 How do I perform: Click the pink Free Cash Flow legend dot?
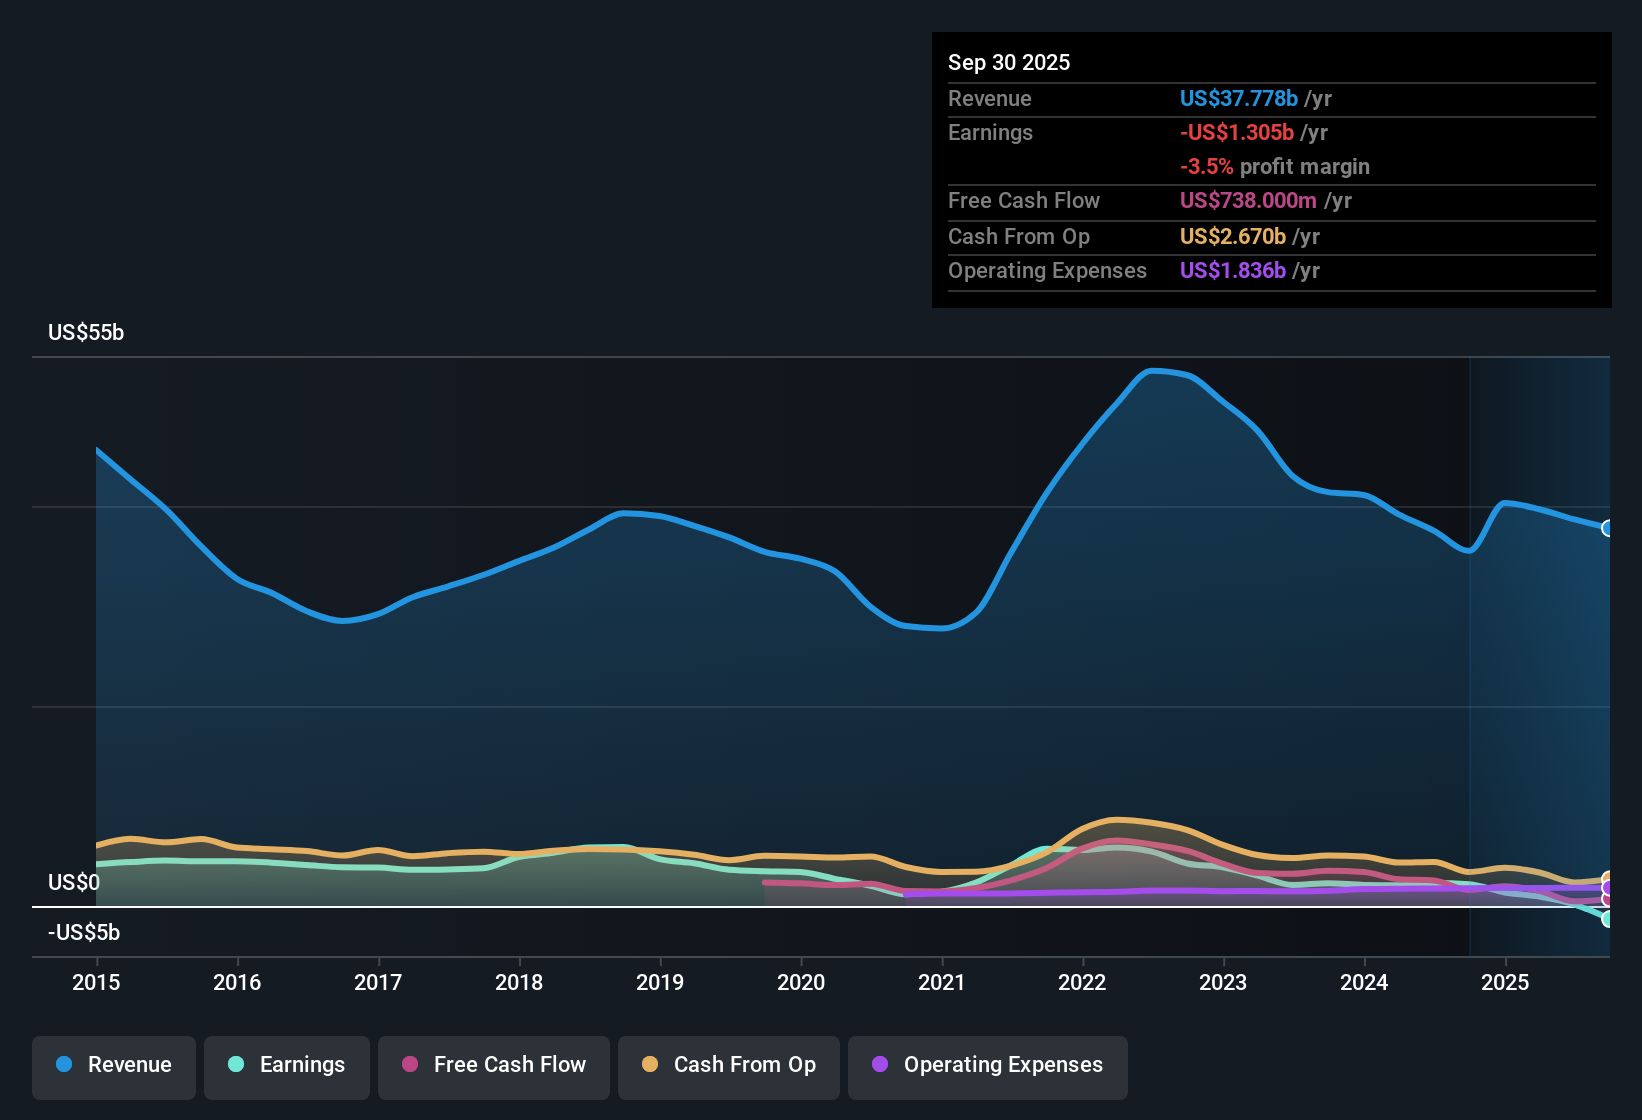click(408, 1065)
